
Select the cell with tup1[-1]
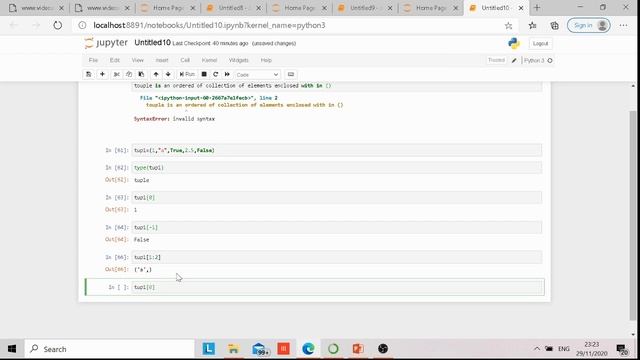(337, 227)
